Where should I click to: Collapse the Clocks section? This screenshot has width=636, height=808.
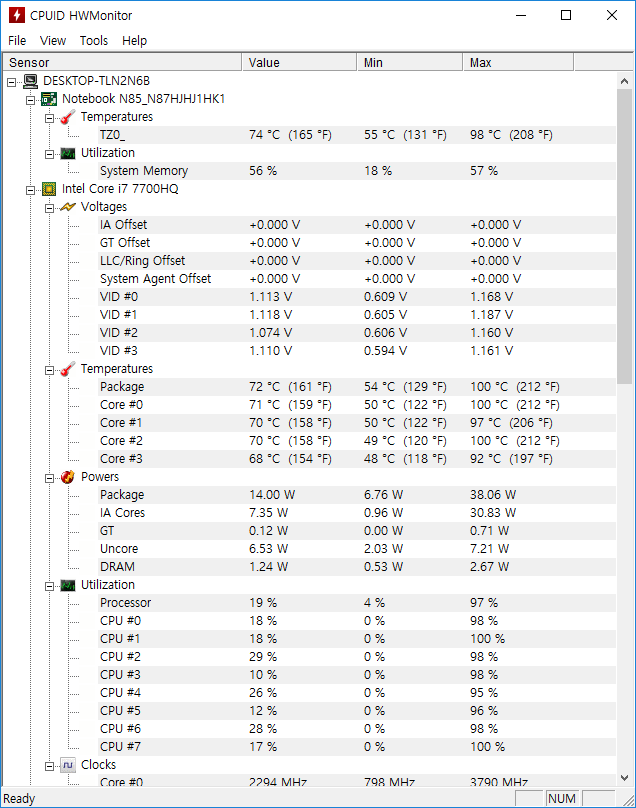coord(49,766)
